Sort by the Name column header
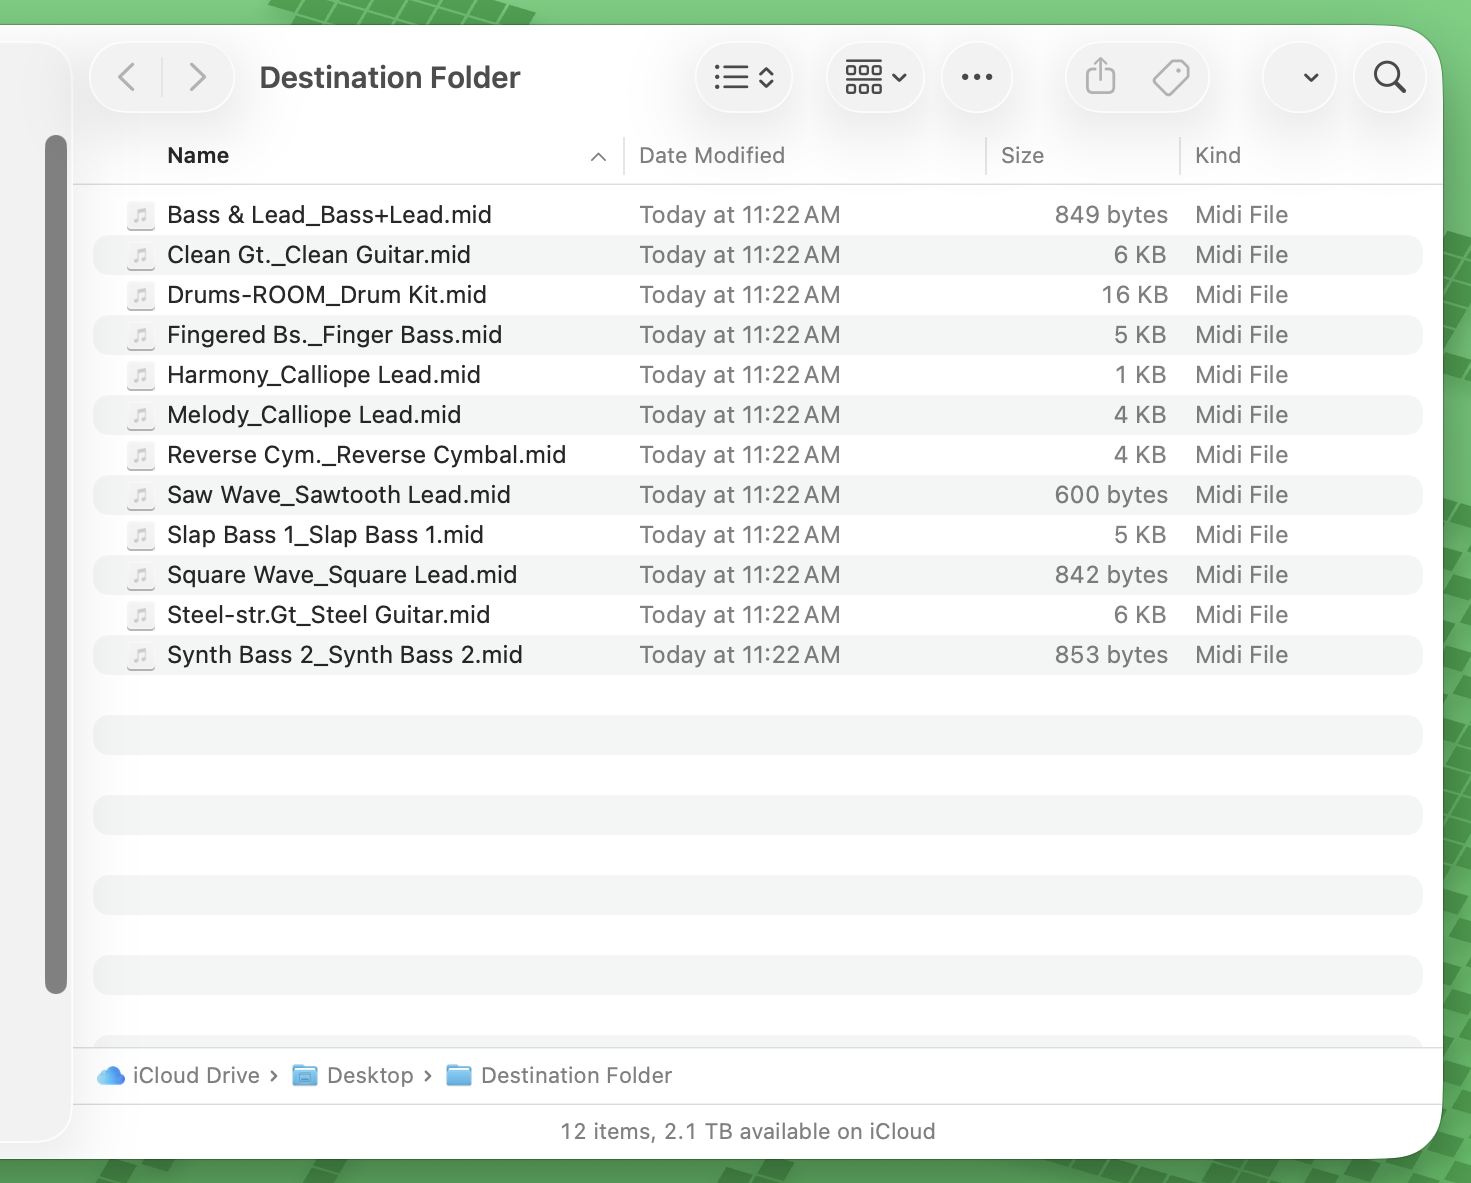 [198, 155]
